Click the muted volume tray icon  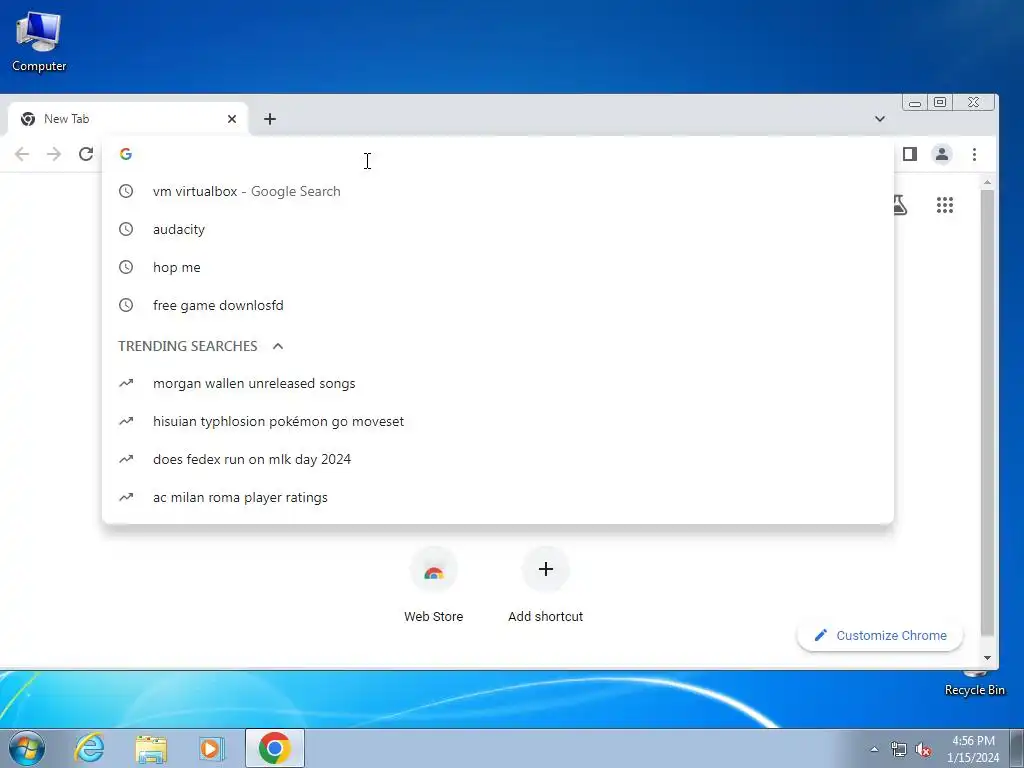pos(923,750)
